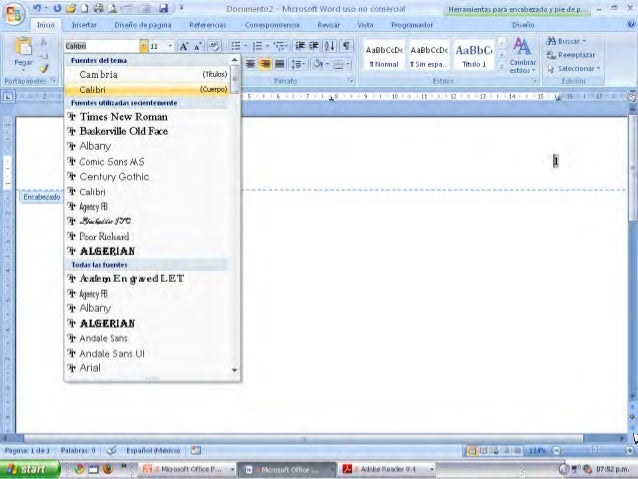638x479 pixels.
Task: Click the Reemplazar button
Action: pyautogui.click(x=570, y=55)
